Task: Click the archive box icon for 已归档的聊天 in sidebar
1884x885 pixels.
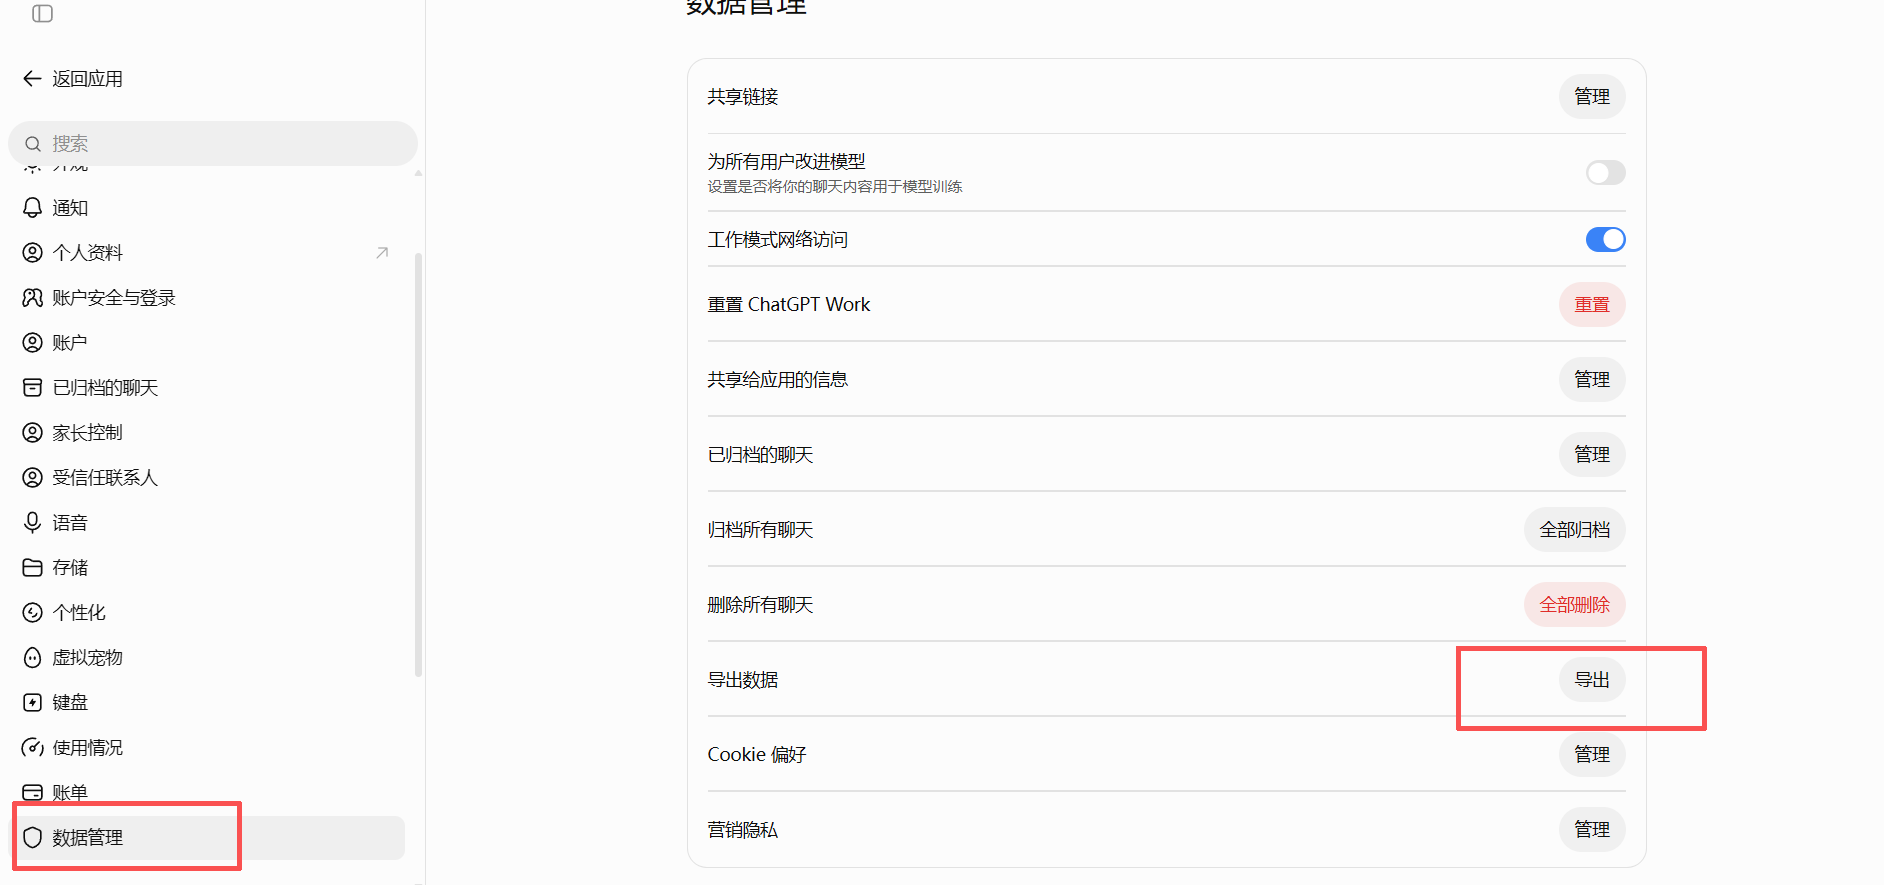Action: click(33, 388)
